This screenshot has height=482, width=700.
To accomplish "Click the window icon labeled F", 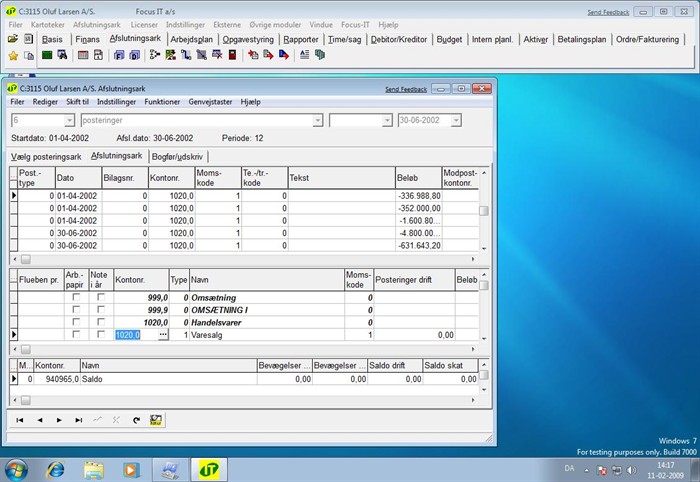I will [x=119, y=55].
